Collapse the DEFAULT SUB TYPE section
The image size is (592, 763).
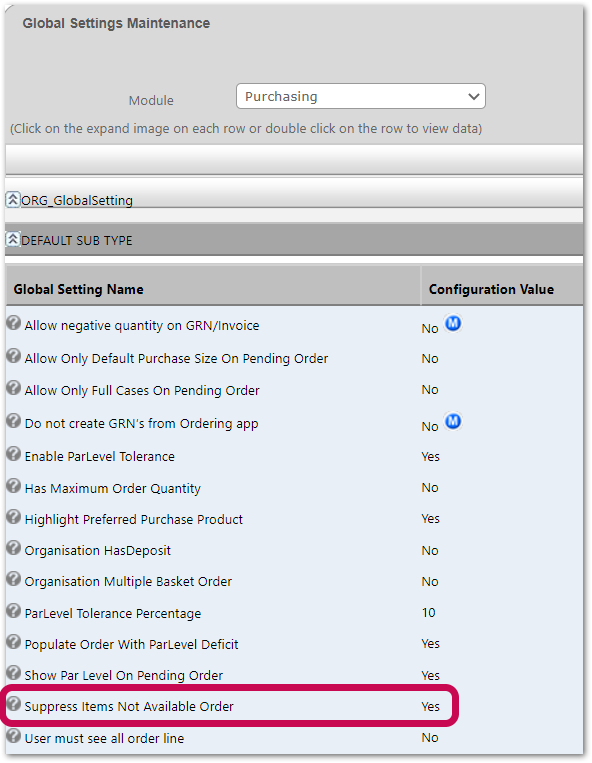point(13,239)
